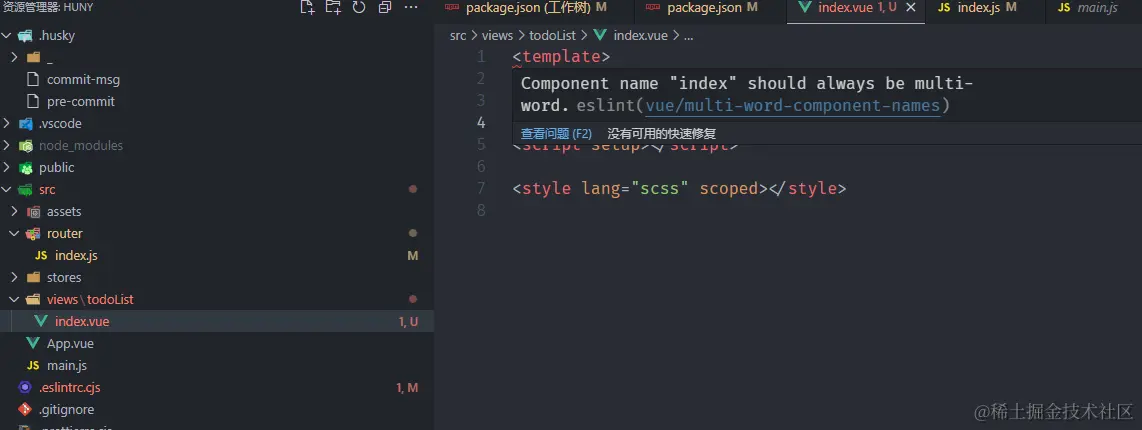Collapse all folders using the collapse icon
Screen dimensions: 1142x430
[385, 8]
